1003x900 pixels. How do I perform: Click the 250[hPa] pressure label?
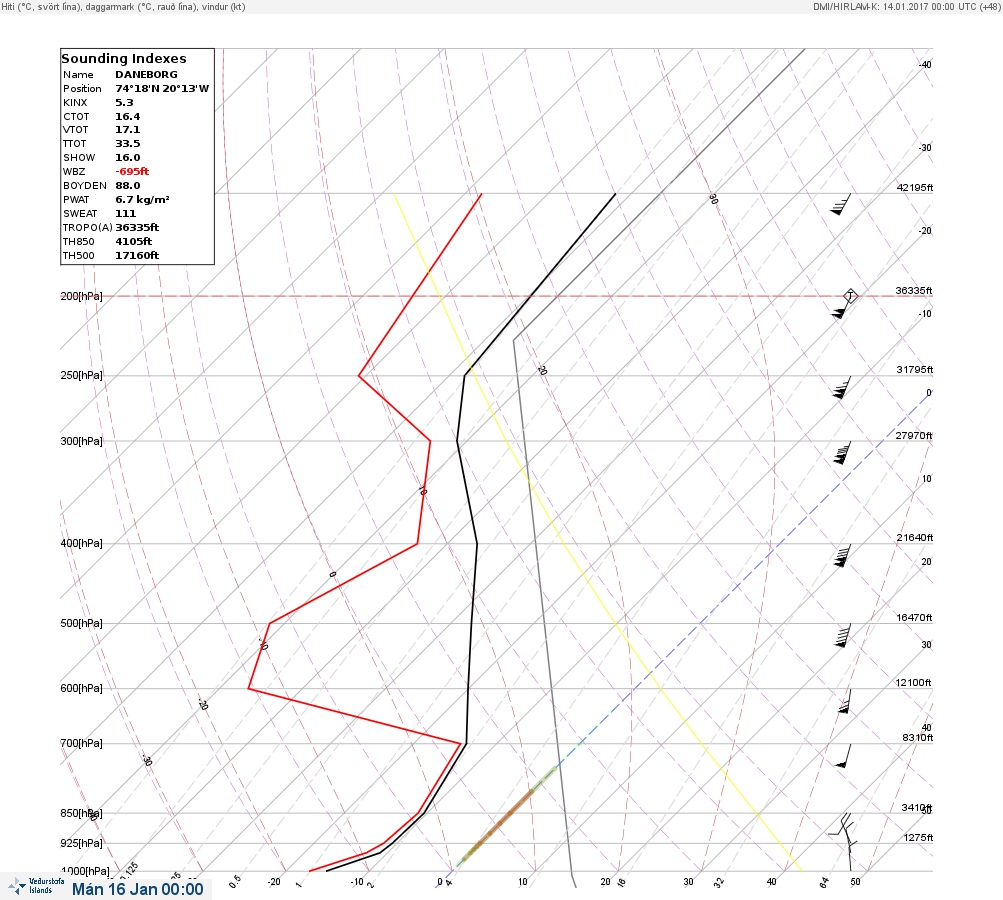tap(81, 375)
